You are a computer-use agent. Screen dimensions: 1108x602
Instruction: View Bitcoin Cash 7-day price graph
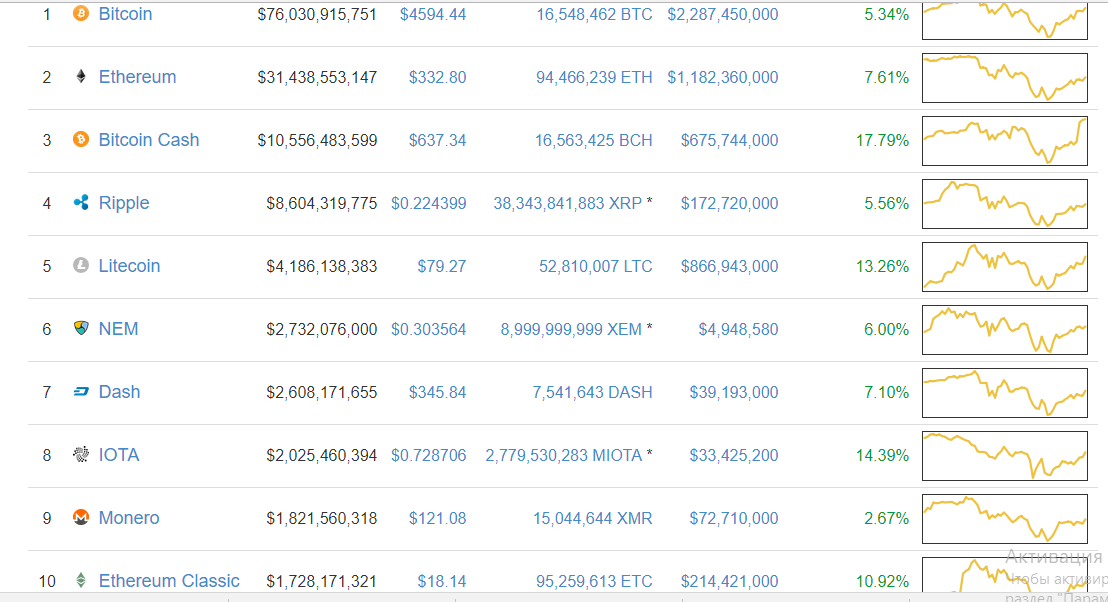pos(1004,141)
